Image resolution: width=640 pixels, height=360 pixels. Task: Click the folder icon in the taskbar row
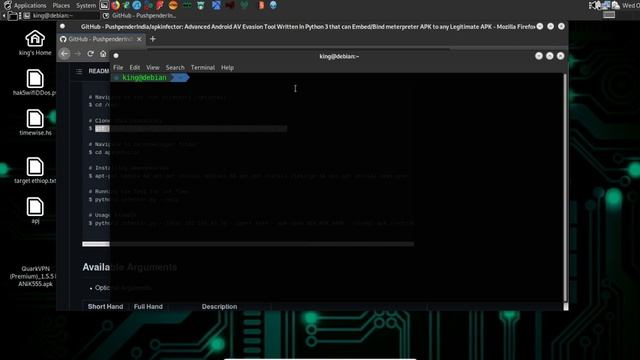pyautogui.click(x=13, y=16)
